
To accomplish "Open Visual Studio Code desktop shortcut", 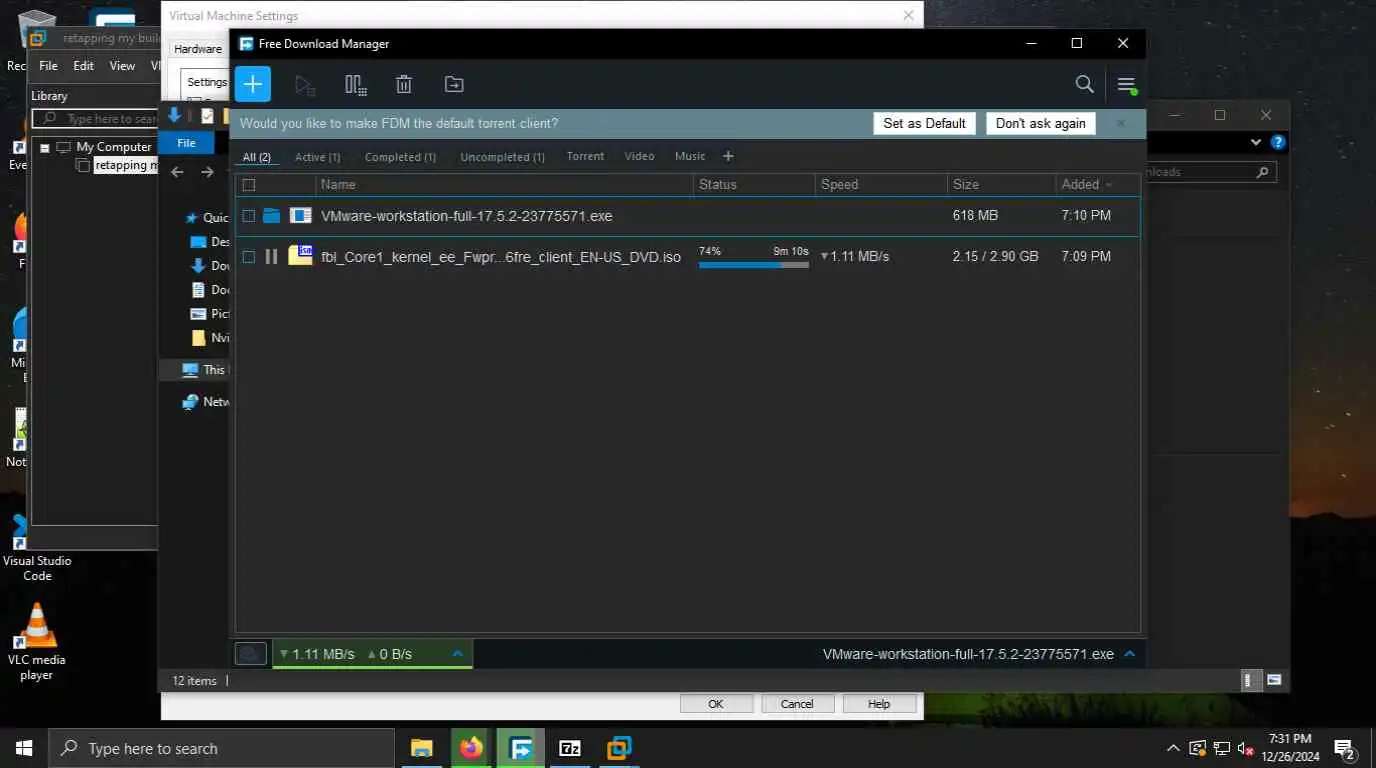I will pos(37,548).
